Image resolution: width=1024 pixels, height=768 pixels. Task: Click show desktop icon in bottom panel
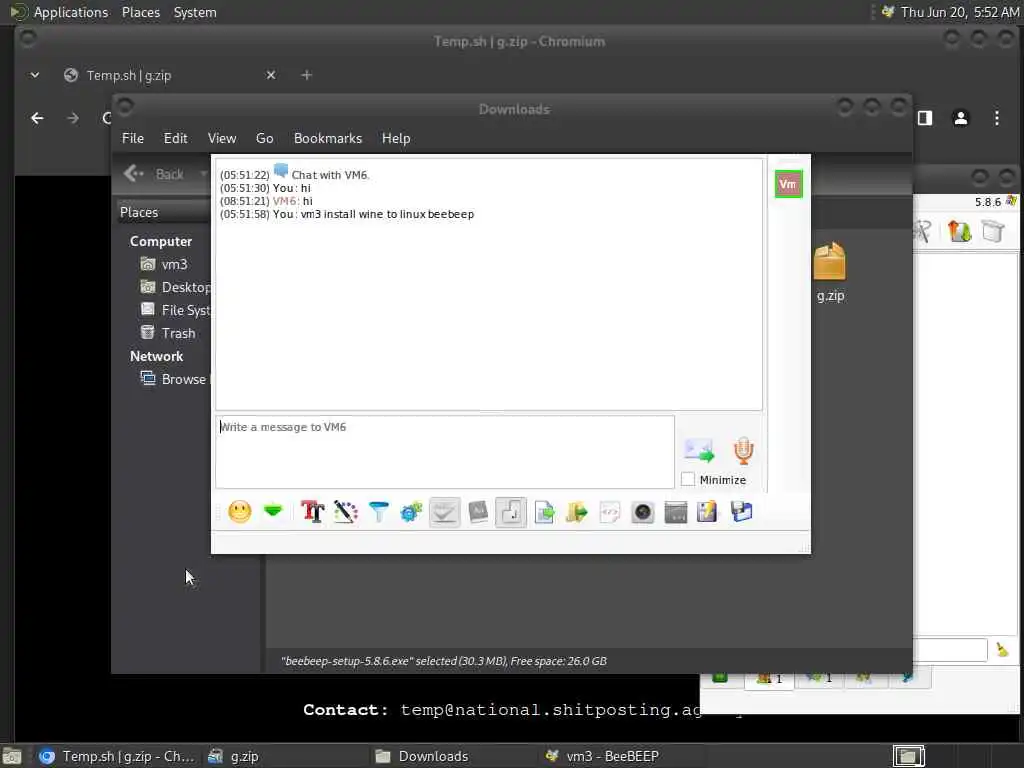coord(12,757)
